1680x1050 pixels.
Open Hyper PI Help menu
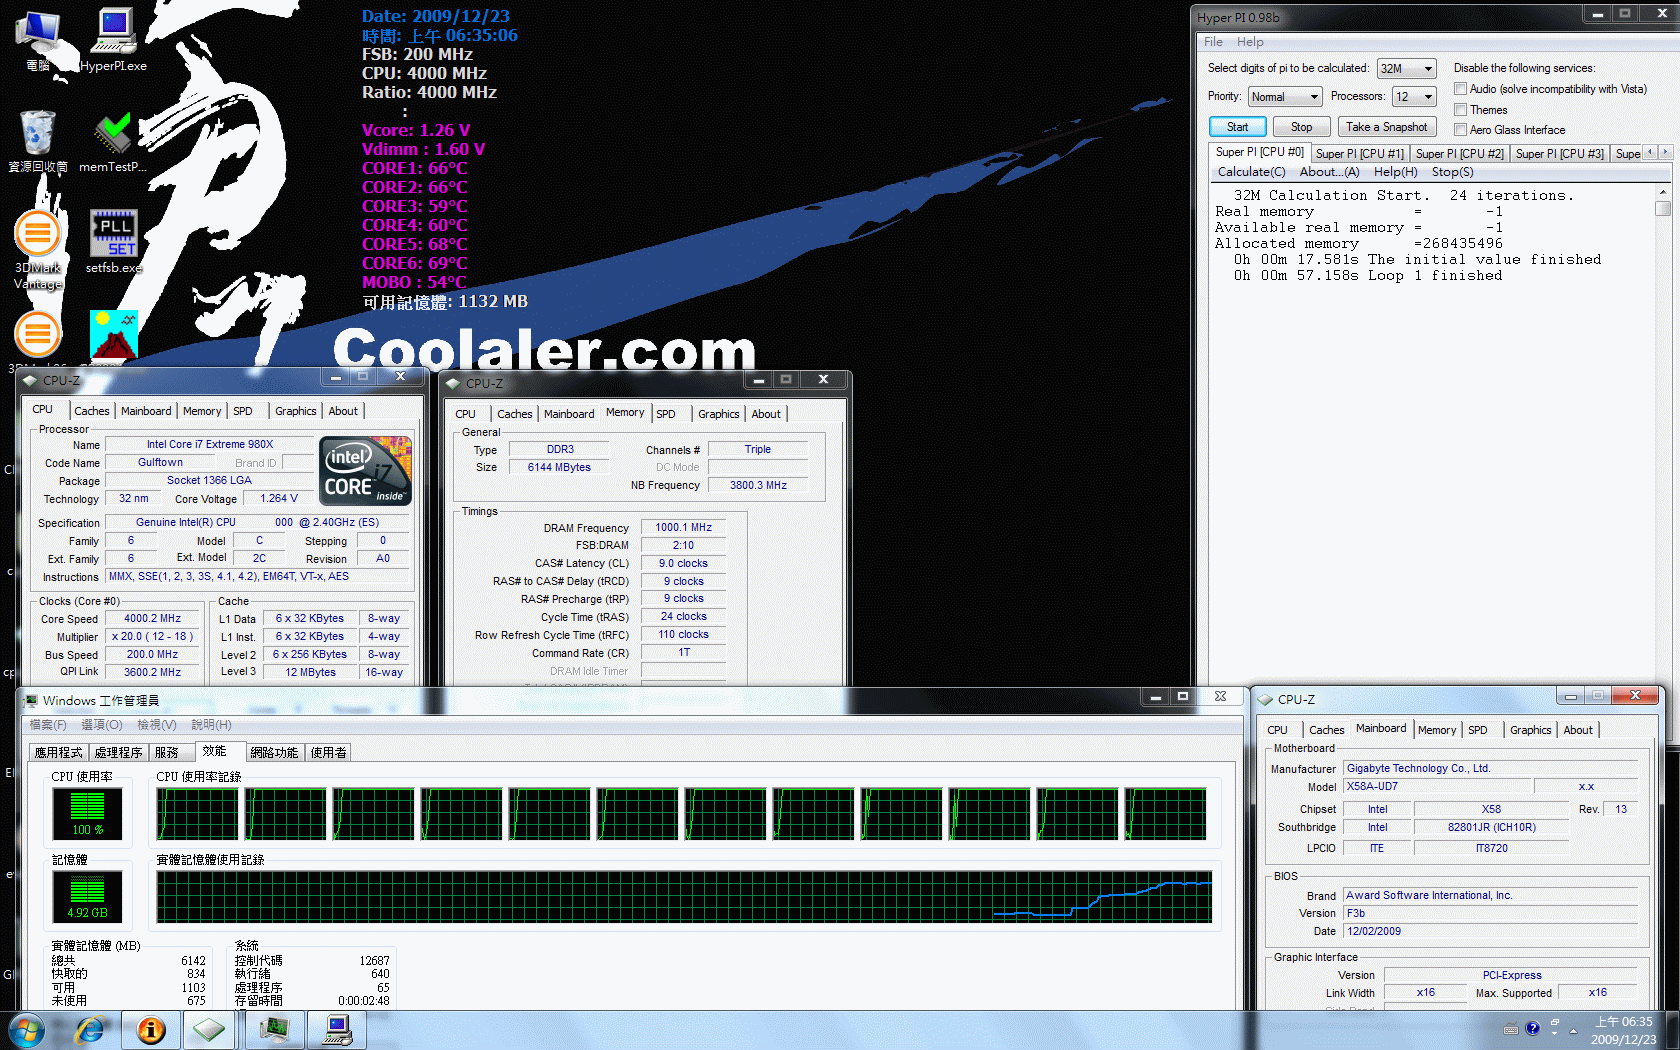[x=1250, y=42]
